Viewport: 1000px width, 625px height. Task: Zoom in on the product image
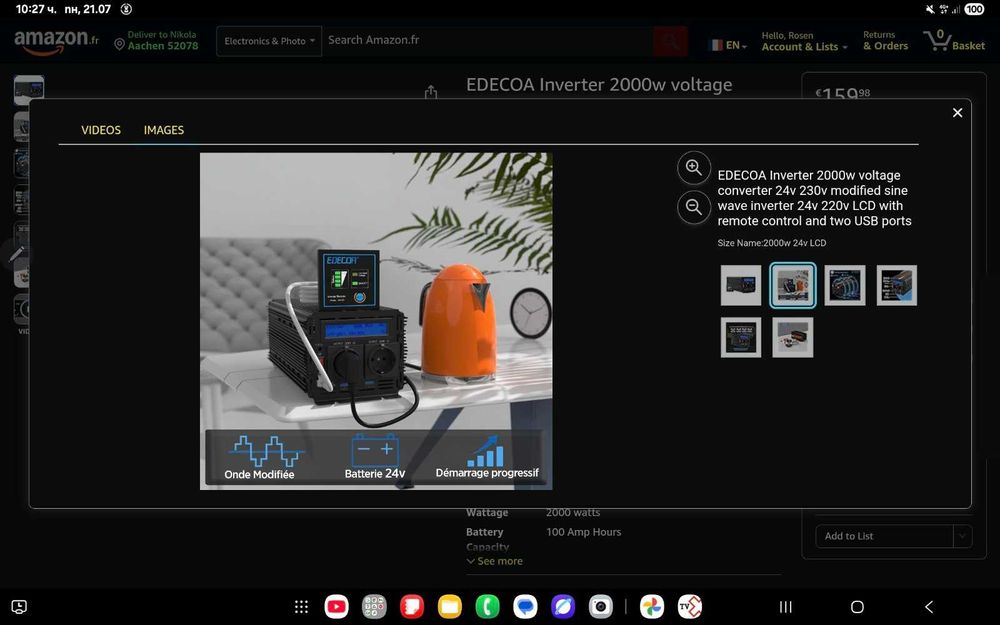click(693, 168)
